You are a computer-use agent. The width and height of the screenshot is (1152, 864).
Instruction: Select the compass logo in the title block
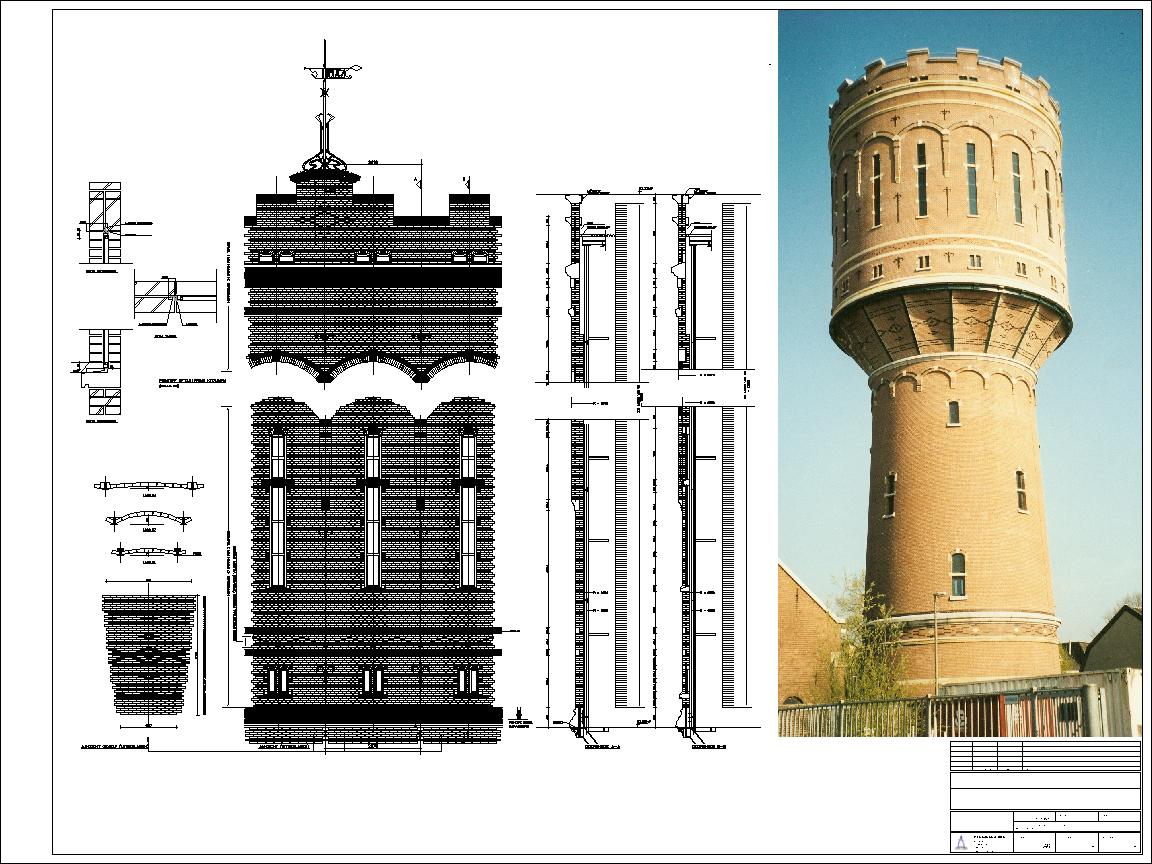[961, 843]
